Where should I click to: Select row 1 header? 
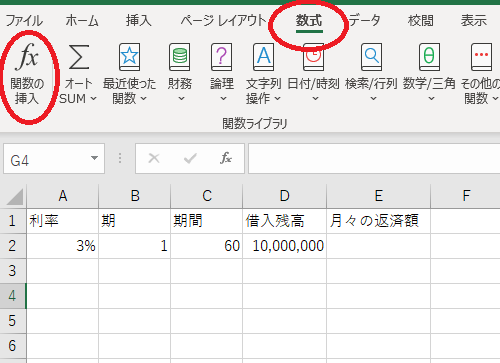pos(13,221)
